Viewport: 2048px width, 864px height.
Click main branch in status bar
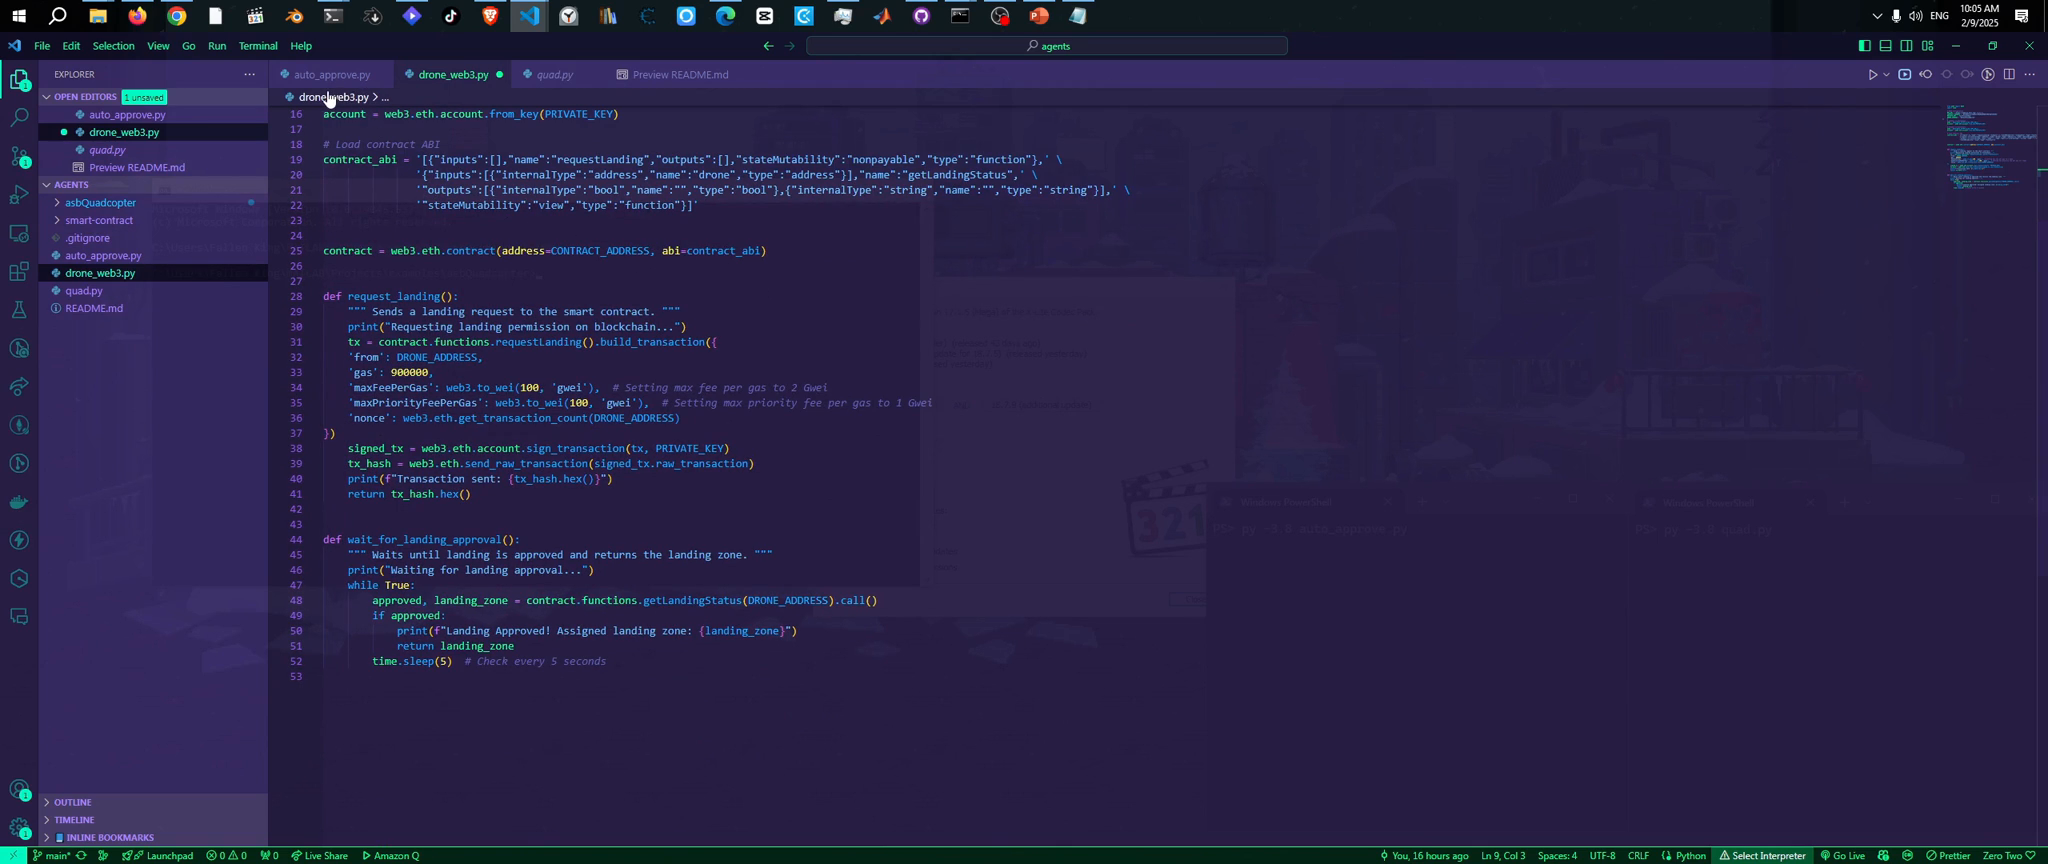click(x=51, y=856)
